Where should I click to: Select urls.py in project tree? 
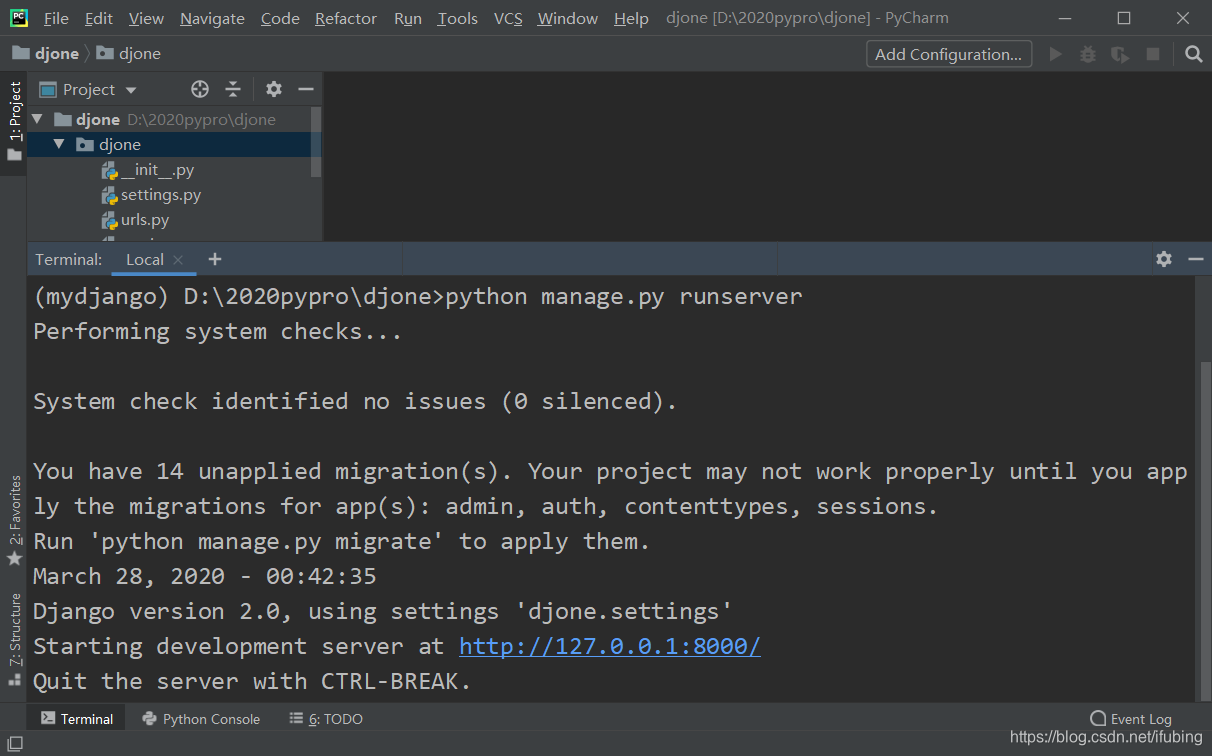[x=135, y=220]
